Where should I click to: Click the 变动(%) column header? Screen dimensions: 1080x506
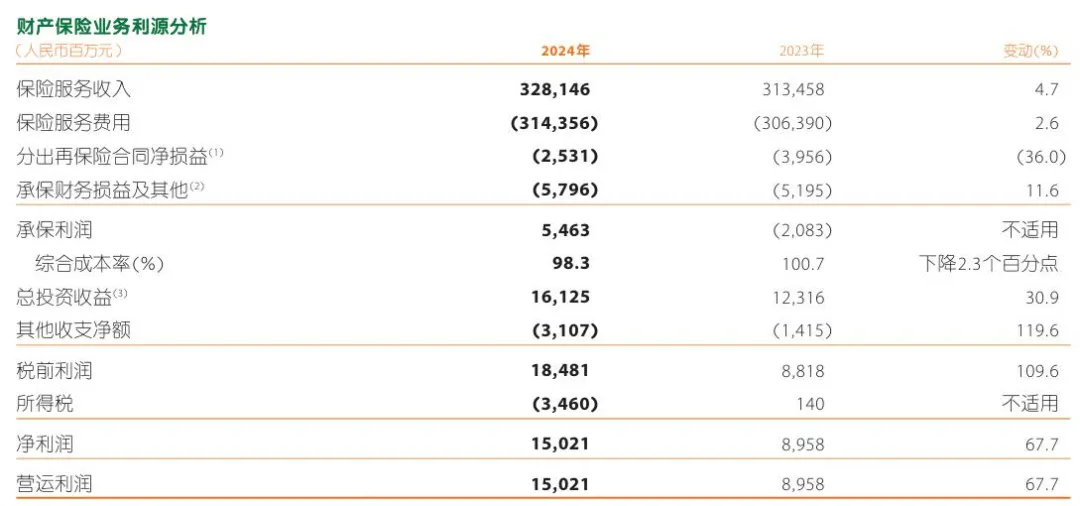click(1030, 50)
